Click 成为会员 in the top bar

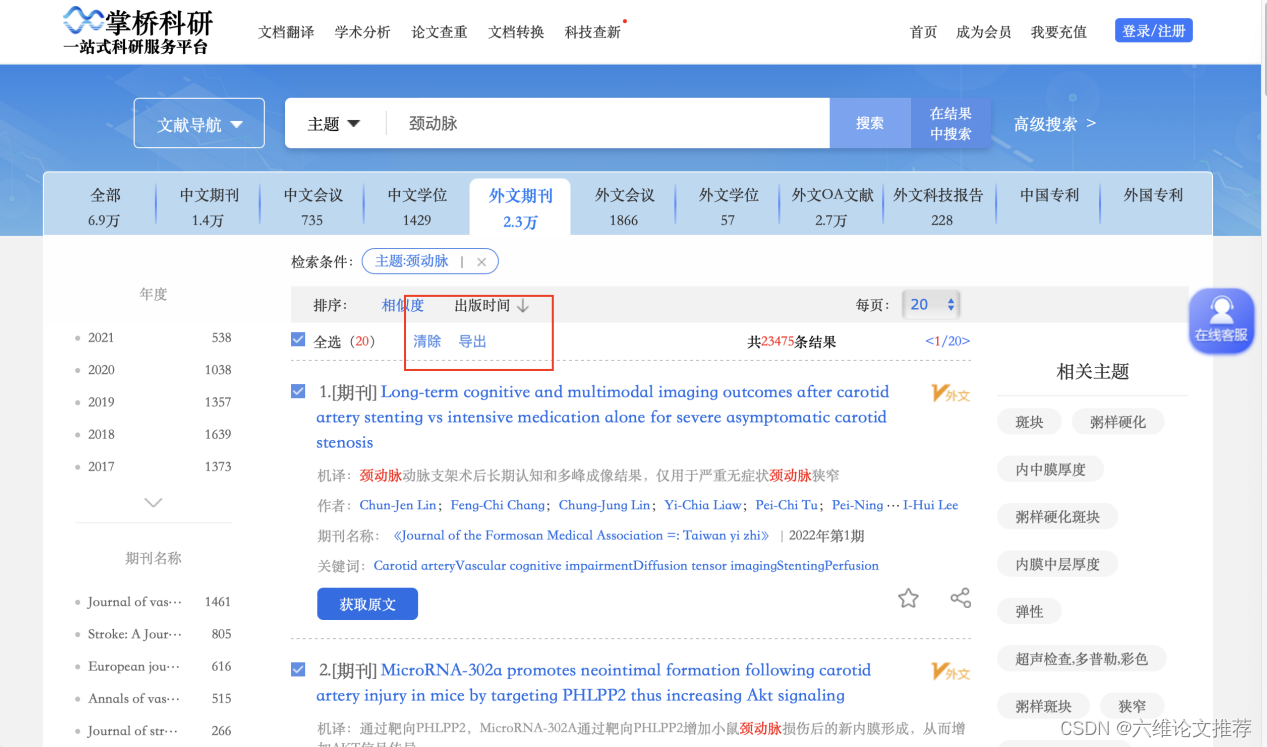984,32
